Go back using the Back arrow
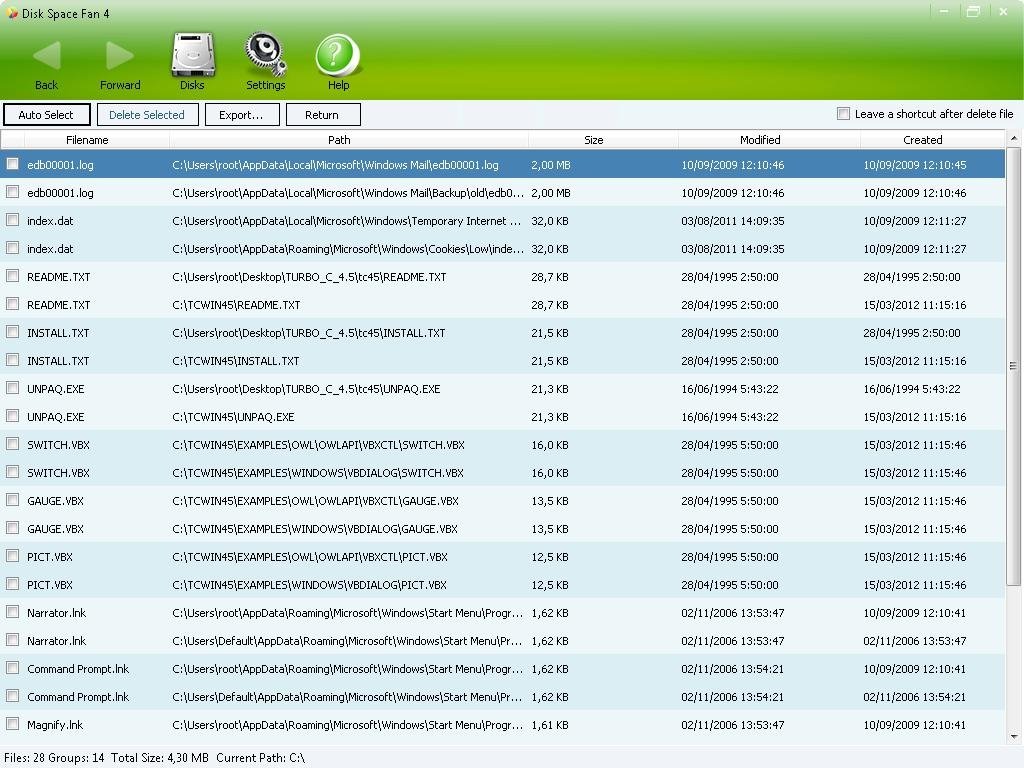This screenshot has height=768, width=1024. tap(46, 56)
